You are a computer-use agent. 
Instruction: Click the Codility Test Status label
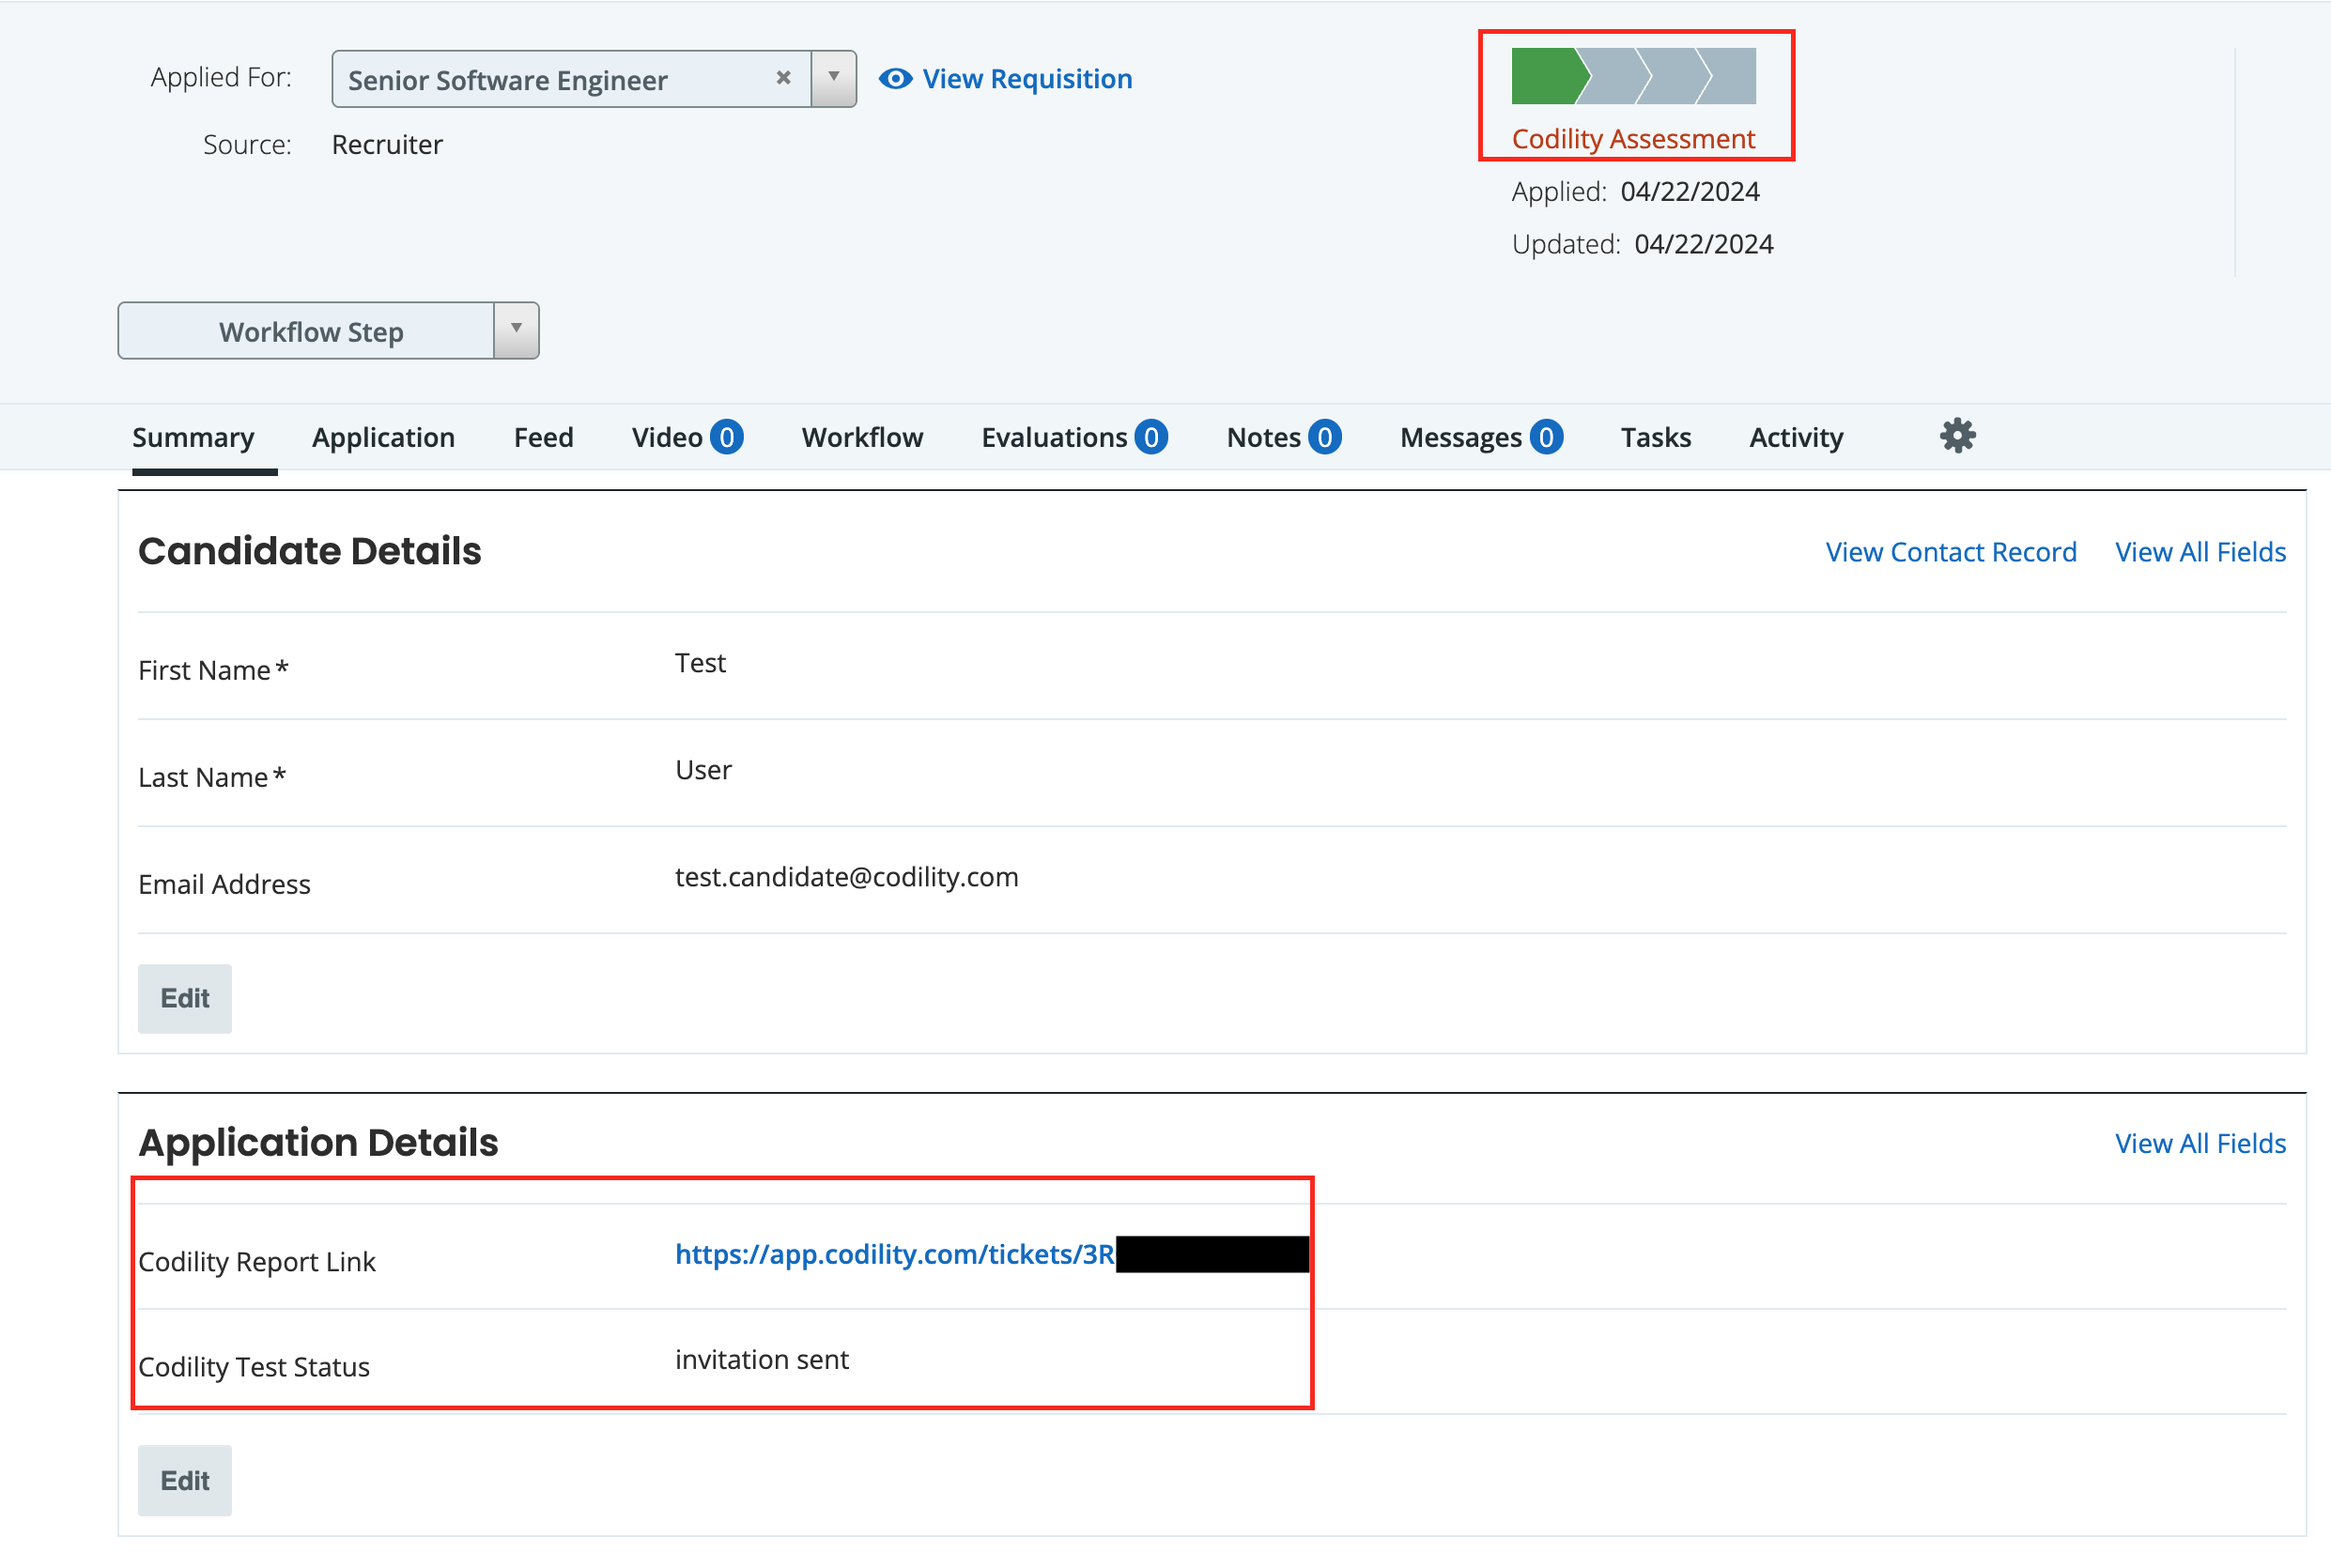[254, 1367]
